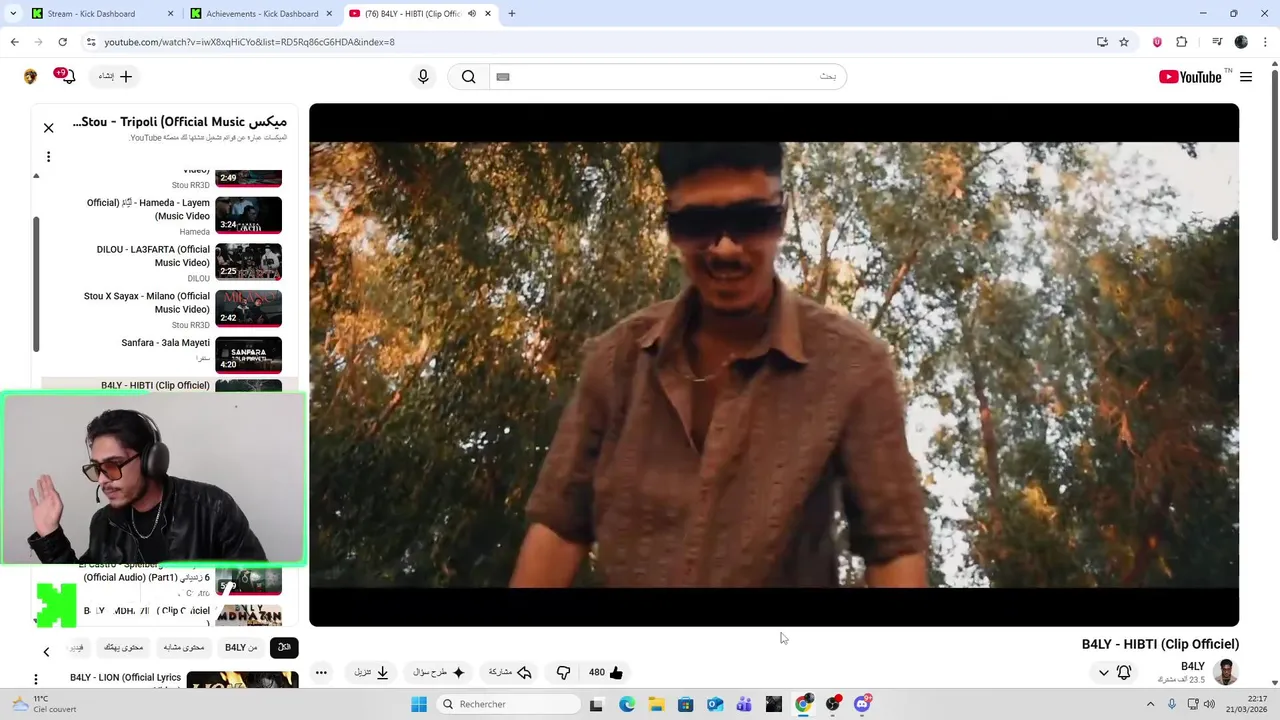Click the page vertical scrollbar
The width and height of the screenshot is (1280, 720).
pos(1274,155)
